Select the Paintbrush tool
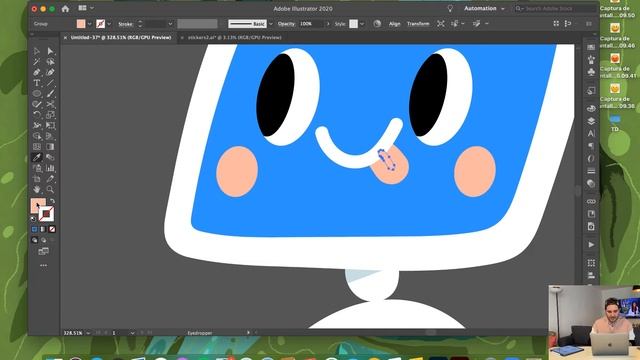 pos(50,93)
